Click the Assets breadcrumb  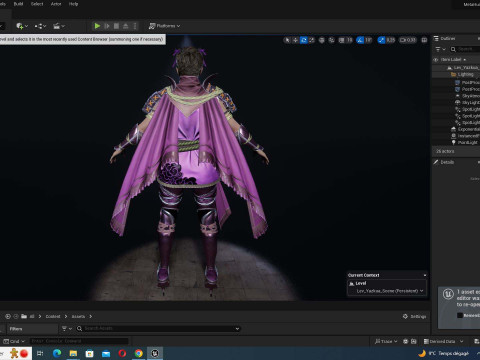78,316
